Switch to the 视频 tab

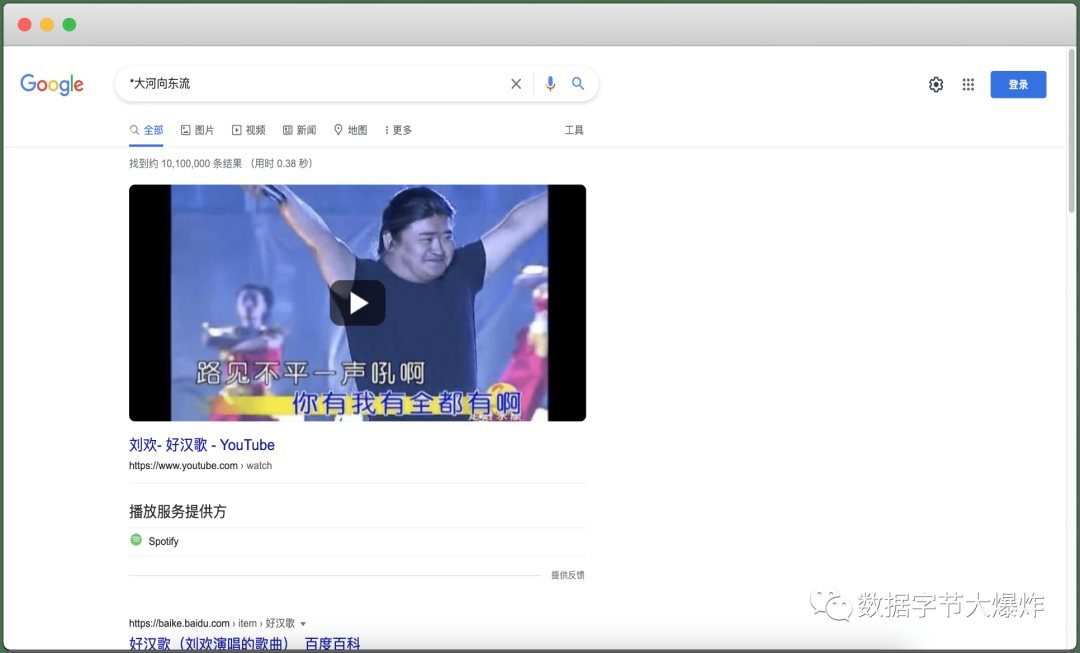pyautogui.click(x=248, y=130)
